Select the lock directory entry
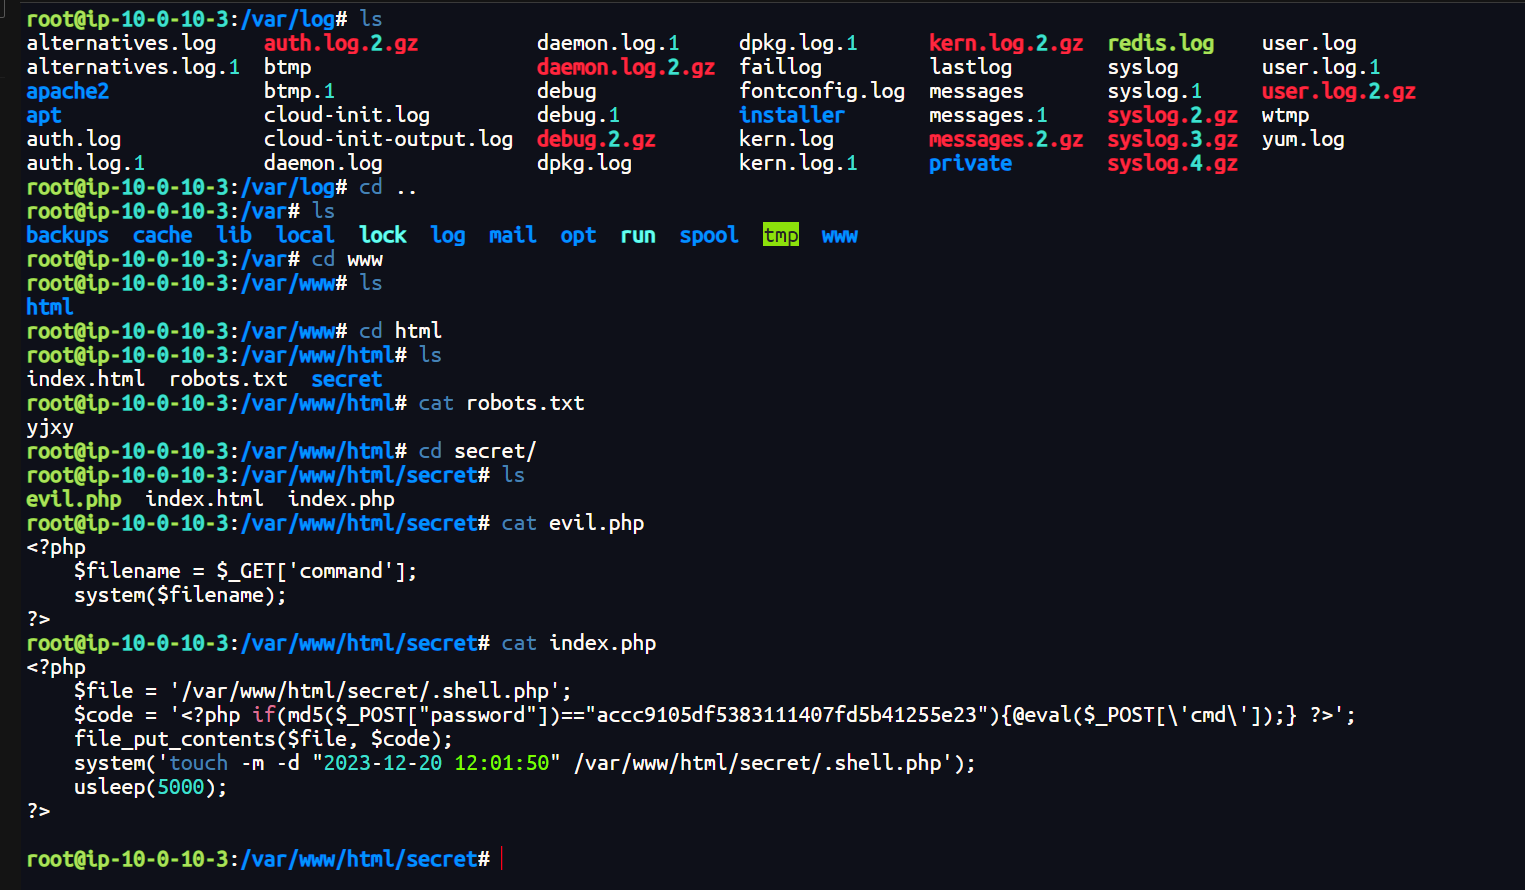 pos(383,235)
